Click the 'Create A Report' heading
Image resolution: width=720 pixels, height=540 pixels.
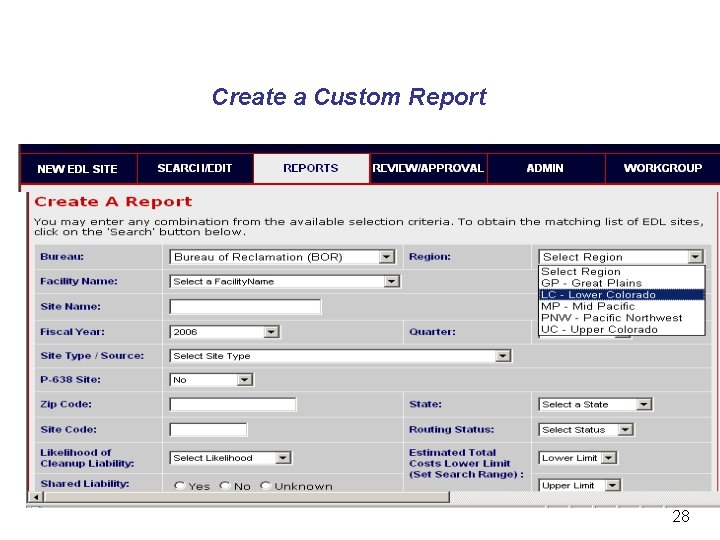coord(113,202)
